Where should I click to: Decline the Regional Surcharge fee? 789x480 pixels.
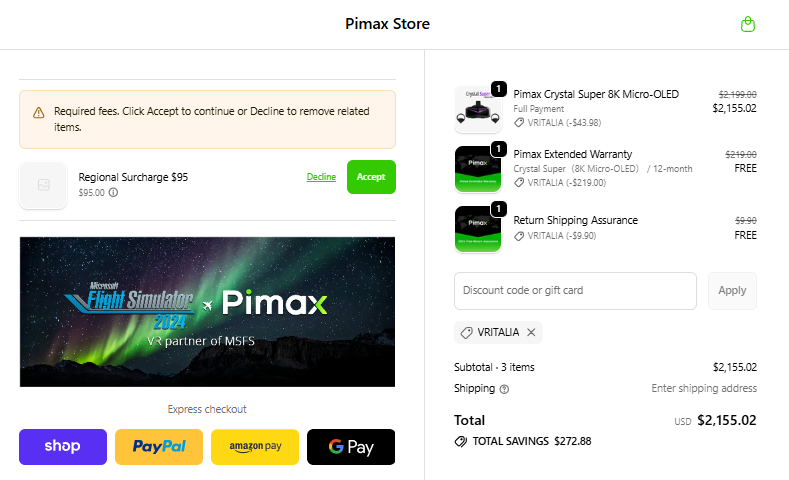click(321, 177)
